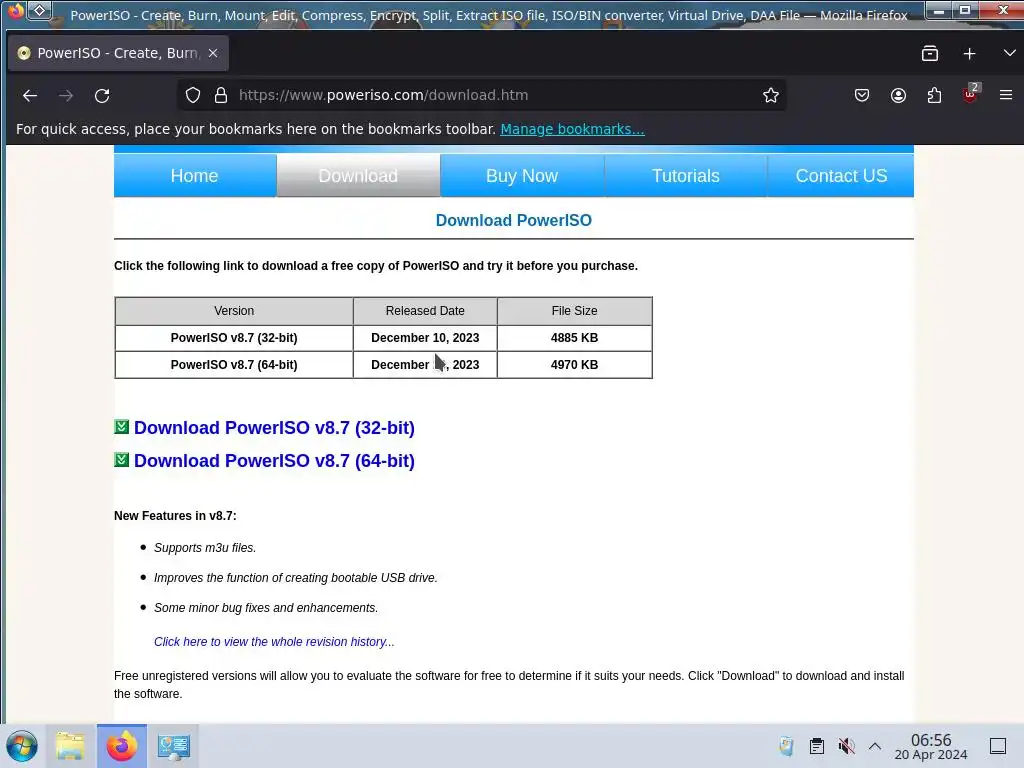Click the '4970 KB' file size cell
Viewport: 1024px width, 768px height.
575,365
